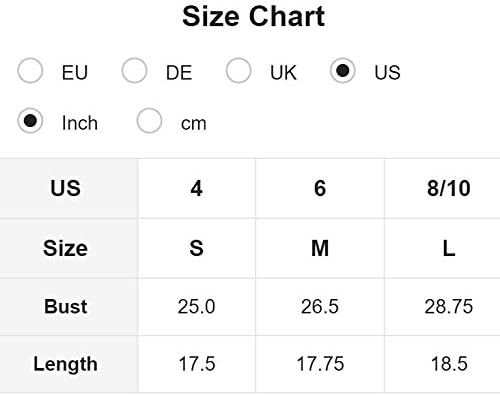
Task: Select the DE size region option
Action: point(134,71)
